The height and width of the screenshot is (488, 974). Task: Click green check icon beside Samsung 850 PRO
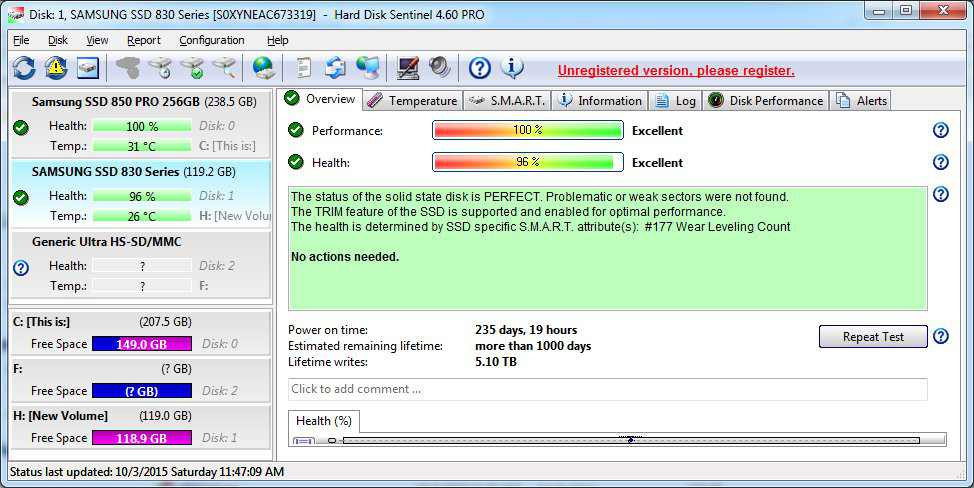[20, 128]
